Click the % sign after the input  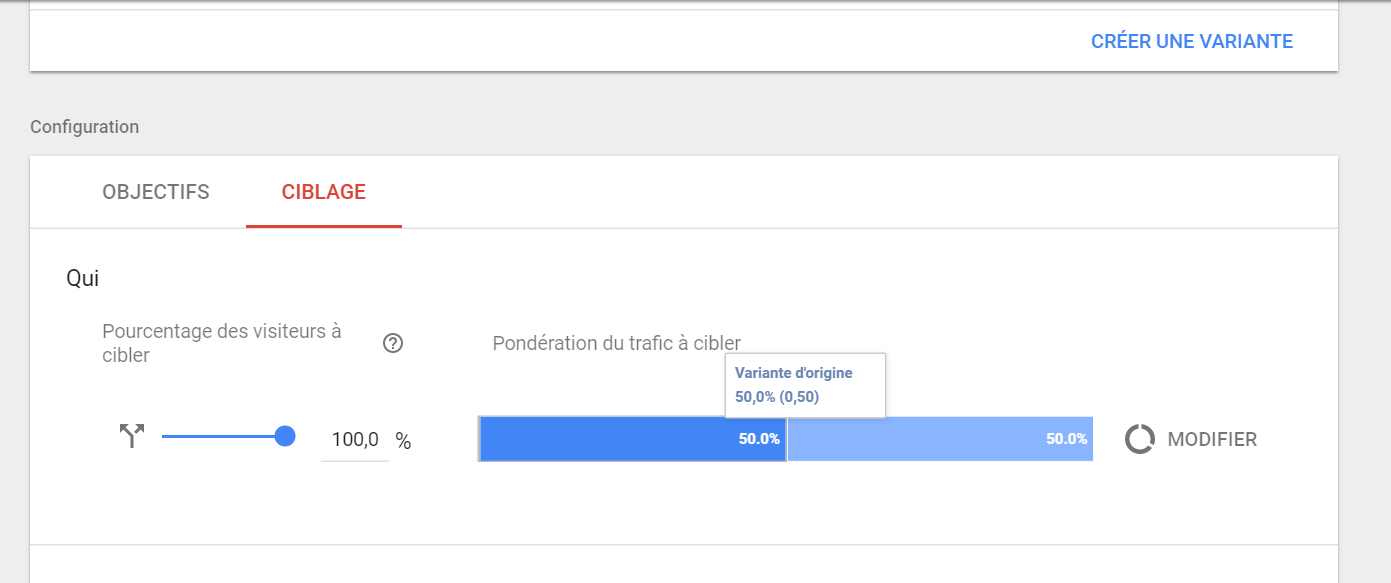pos(403,441)
